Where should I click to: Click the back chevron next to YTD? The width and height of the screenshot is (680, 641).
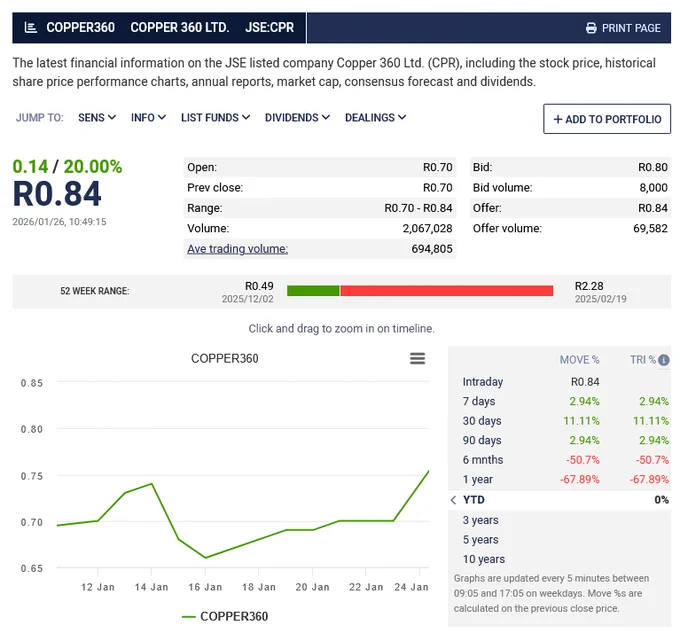click(x=453, y=500)
